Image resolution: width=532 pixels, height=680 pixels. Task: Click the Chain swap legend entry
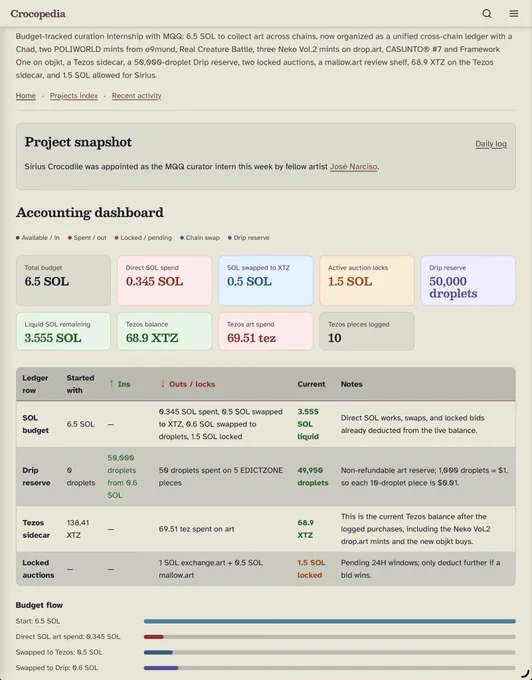click(x=200, y=238)
